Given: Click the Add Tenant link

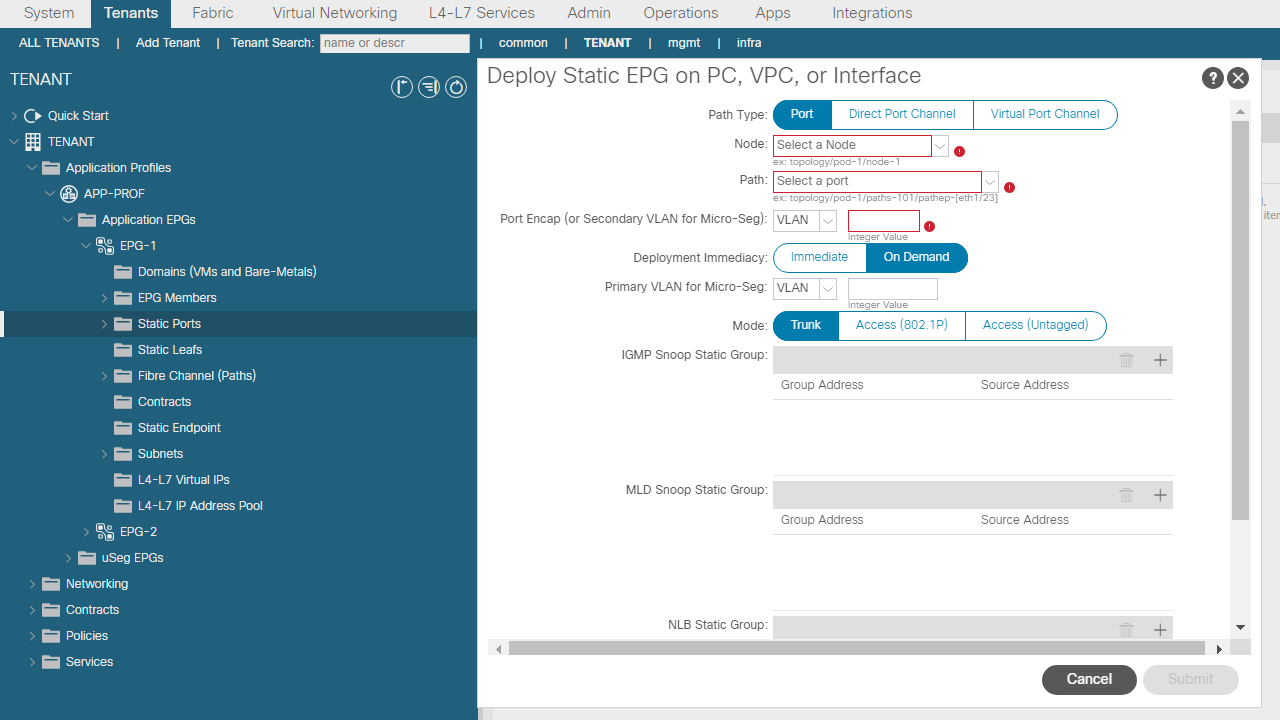Looking at the screenshot, I should point(168,43).
